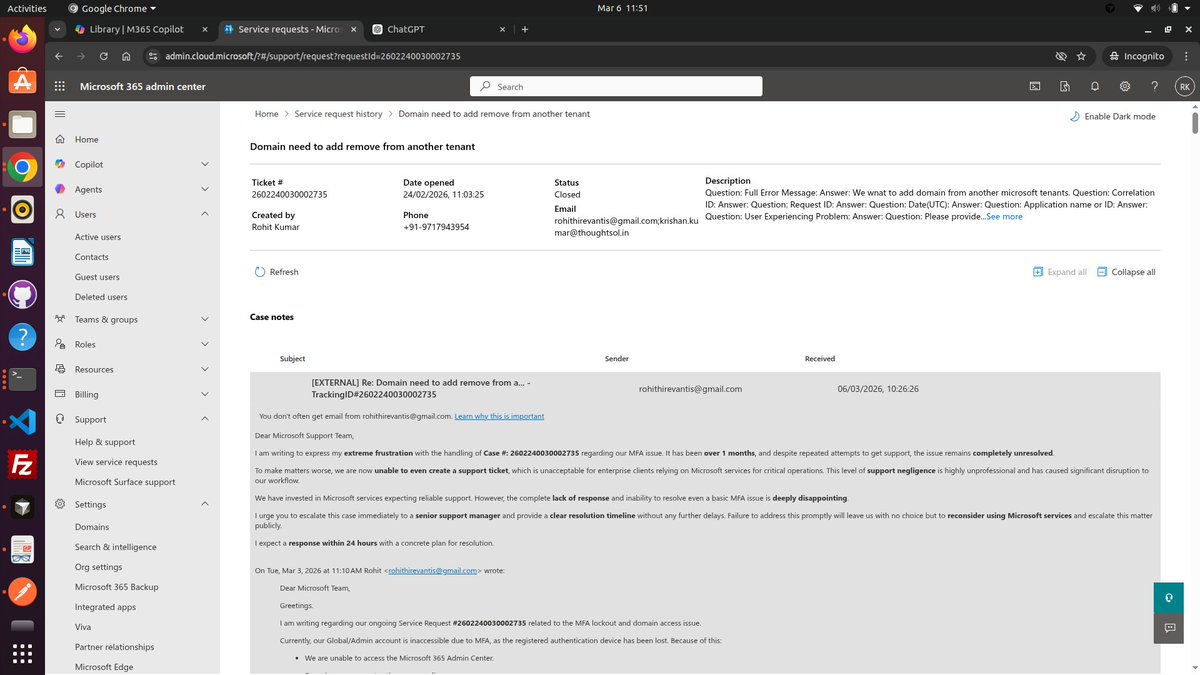Screen dimensions: 1200x675
Task: Click the Refresh icon in case toolbar
Action: [x=260, y=272]
